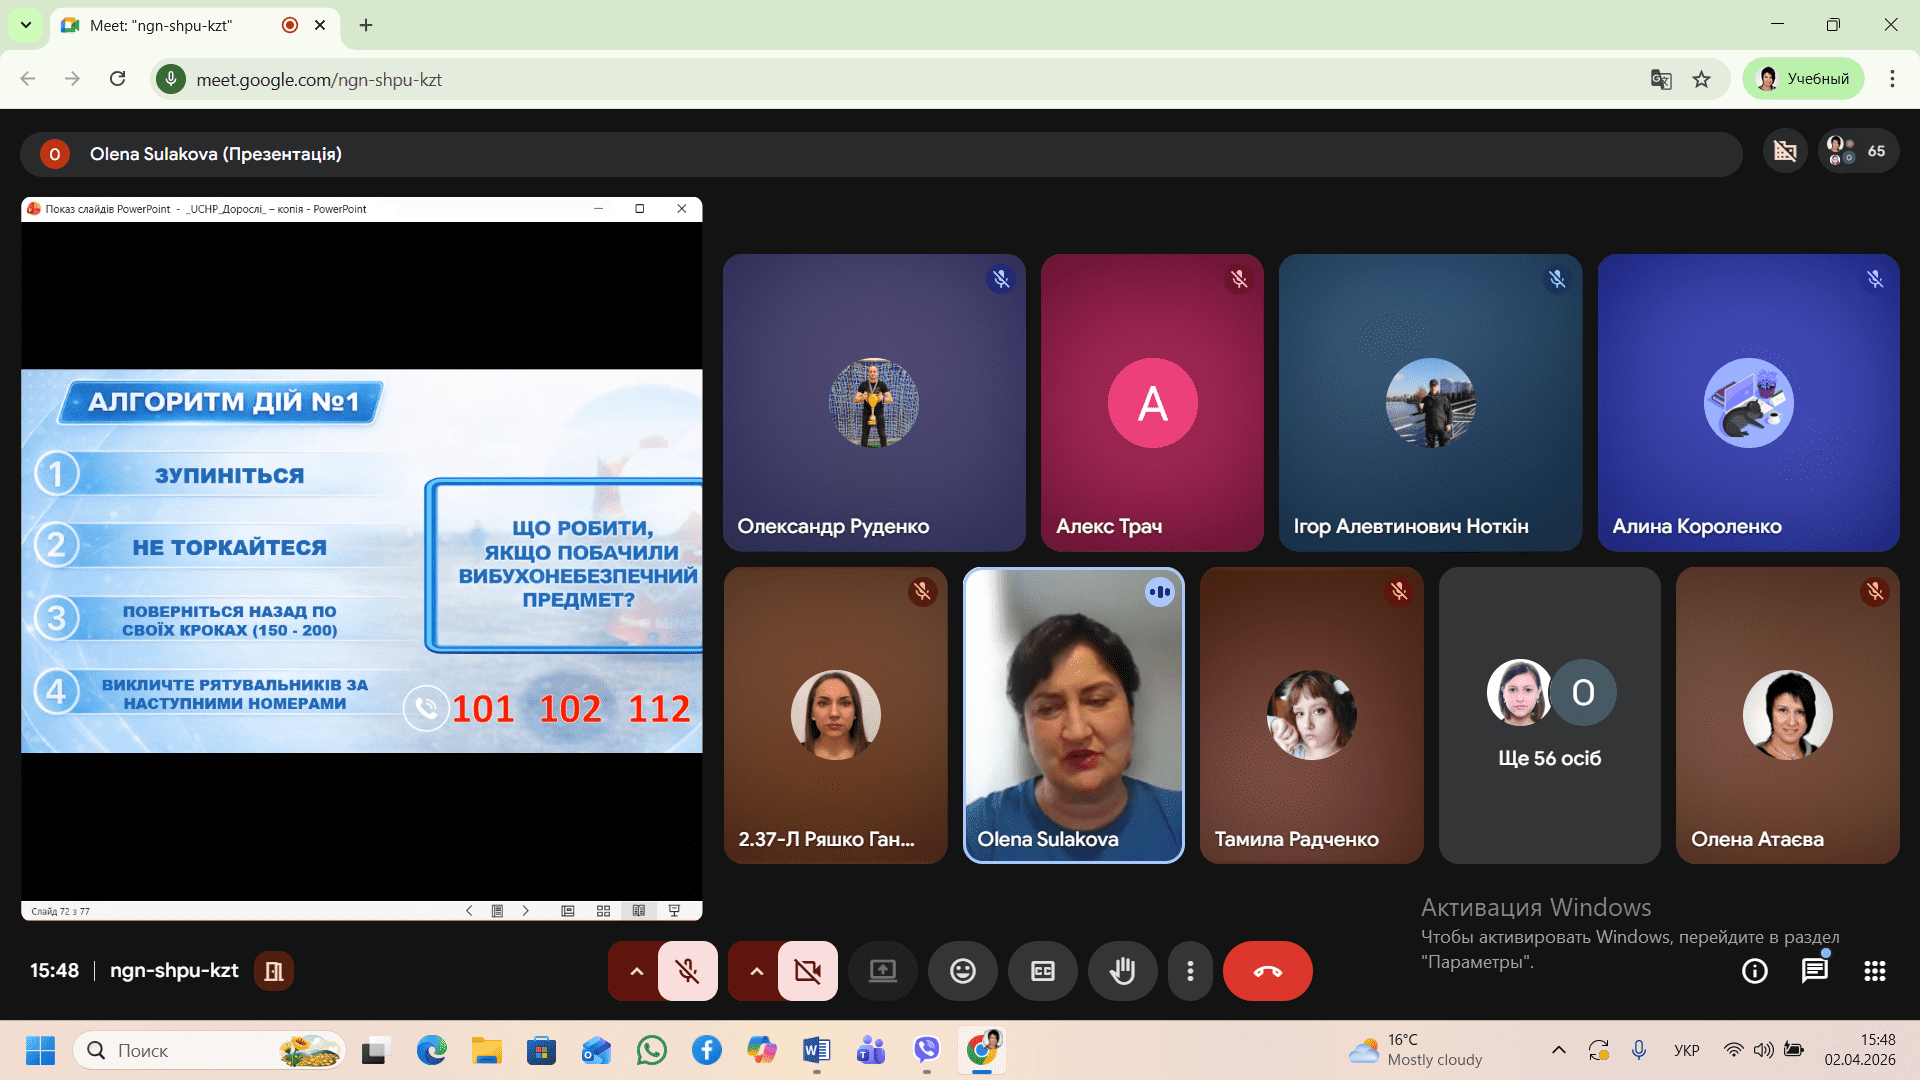
Task: Open chat with everyone panel
Action: (x=1814, y=971)
